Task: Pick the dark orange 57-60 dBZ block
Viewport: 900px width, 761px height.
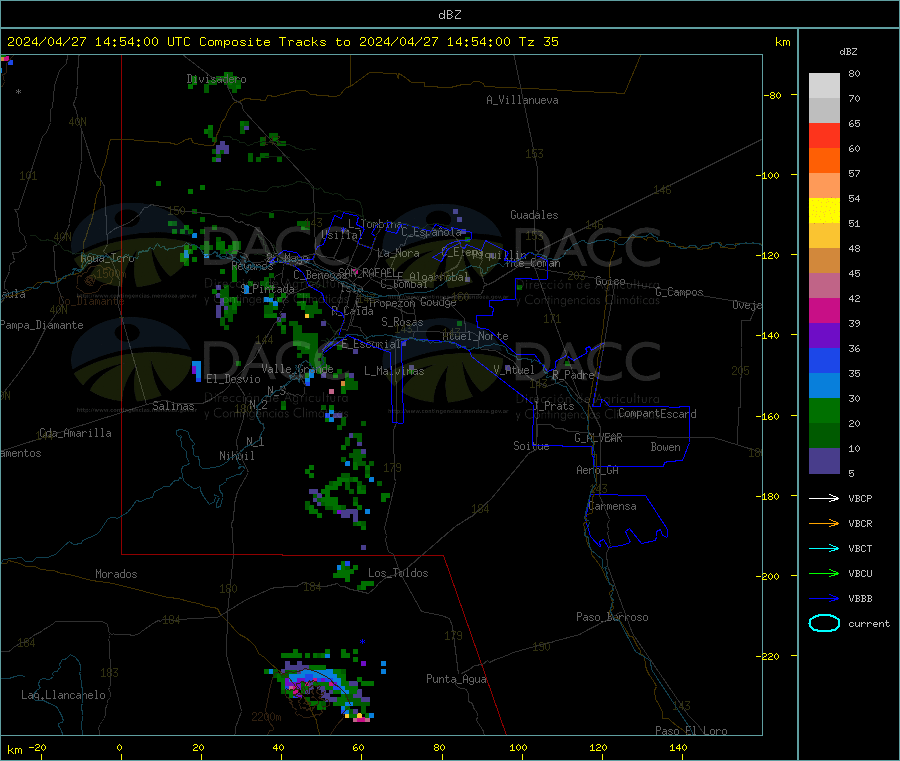Action: pyautogui.click(x=824, y=161)
